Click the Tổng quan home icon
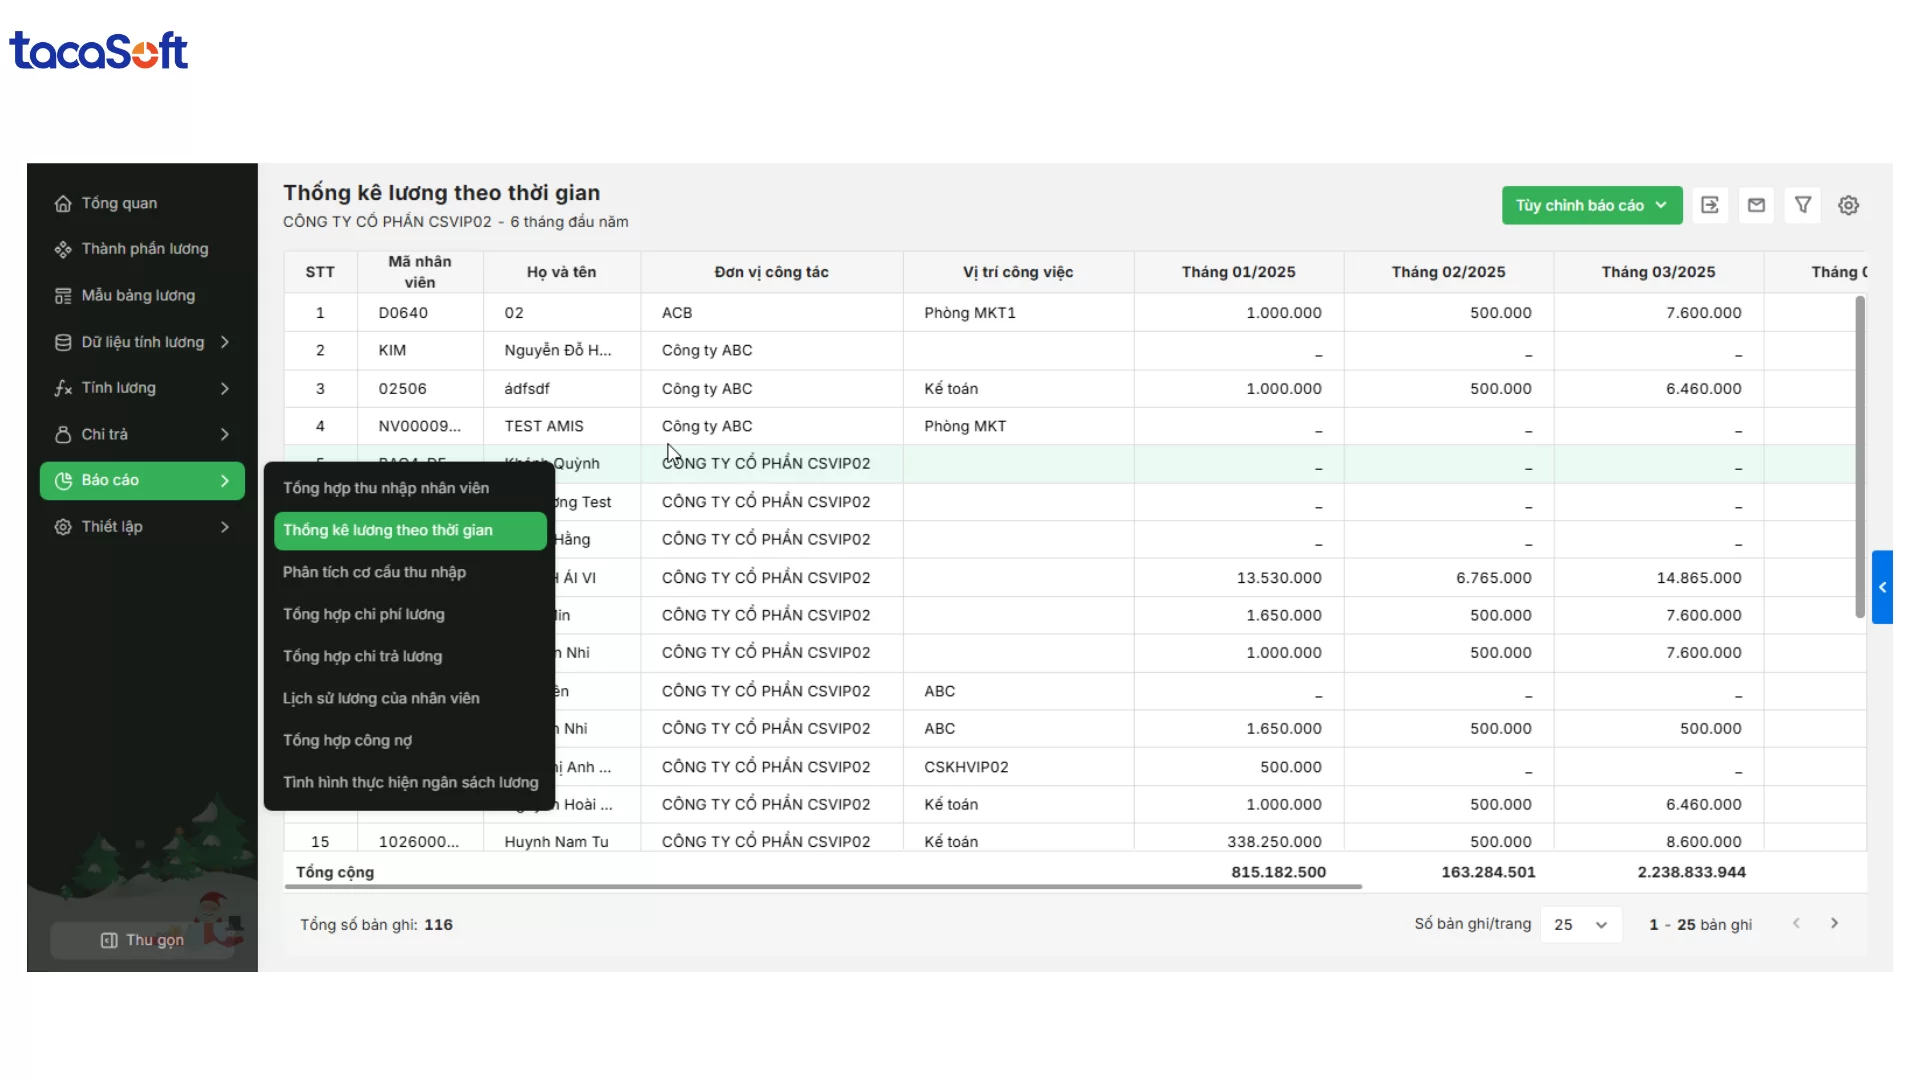The width and height of the screenshot is (1920, 1080). (63, 203)
